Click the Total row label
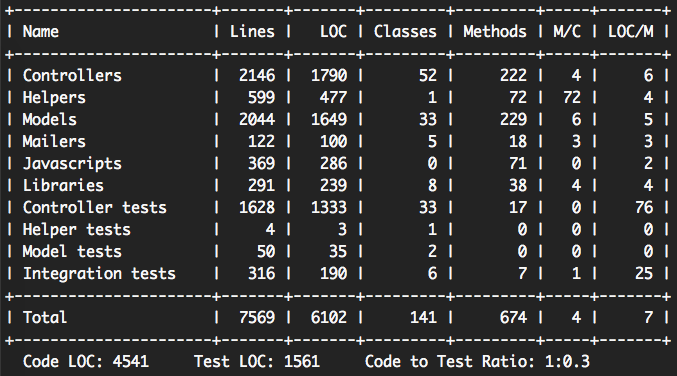Image resolution: width=677 pixels, height=376 pixels. point(45,318)
